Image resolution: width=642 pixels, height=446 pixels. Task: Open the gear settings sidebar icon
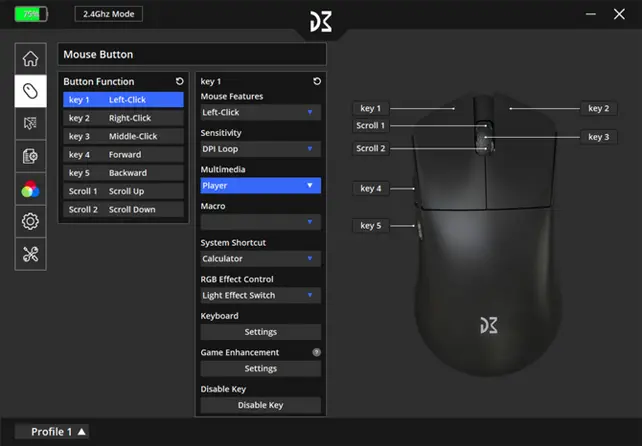tap(30, 221)
